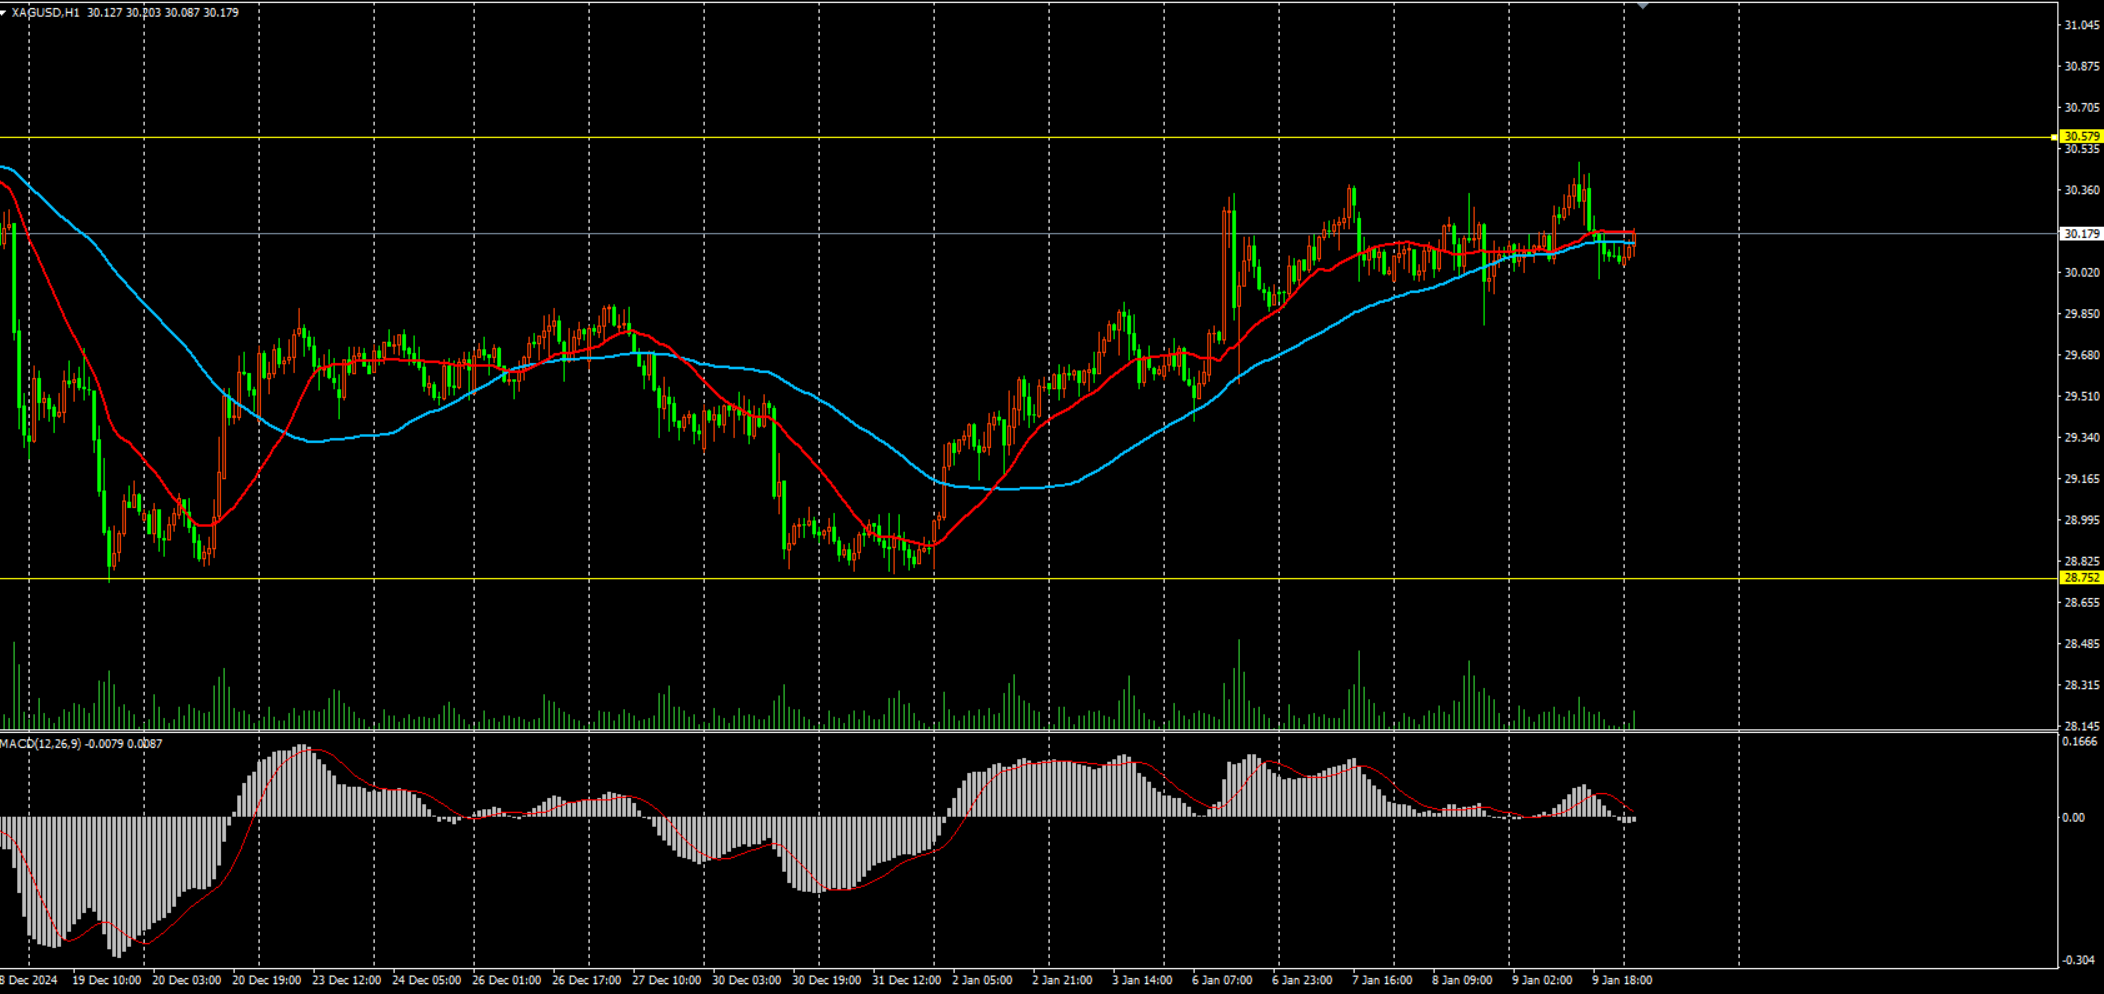Click the 28.485 price axis value
This screenshot has width=2104, height=994.
tap(2082, 644)
